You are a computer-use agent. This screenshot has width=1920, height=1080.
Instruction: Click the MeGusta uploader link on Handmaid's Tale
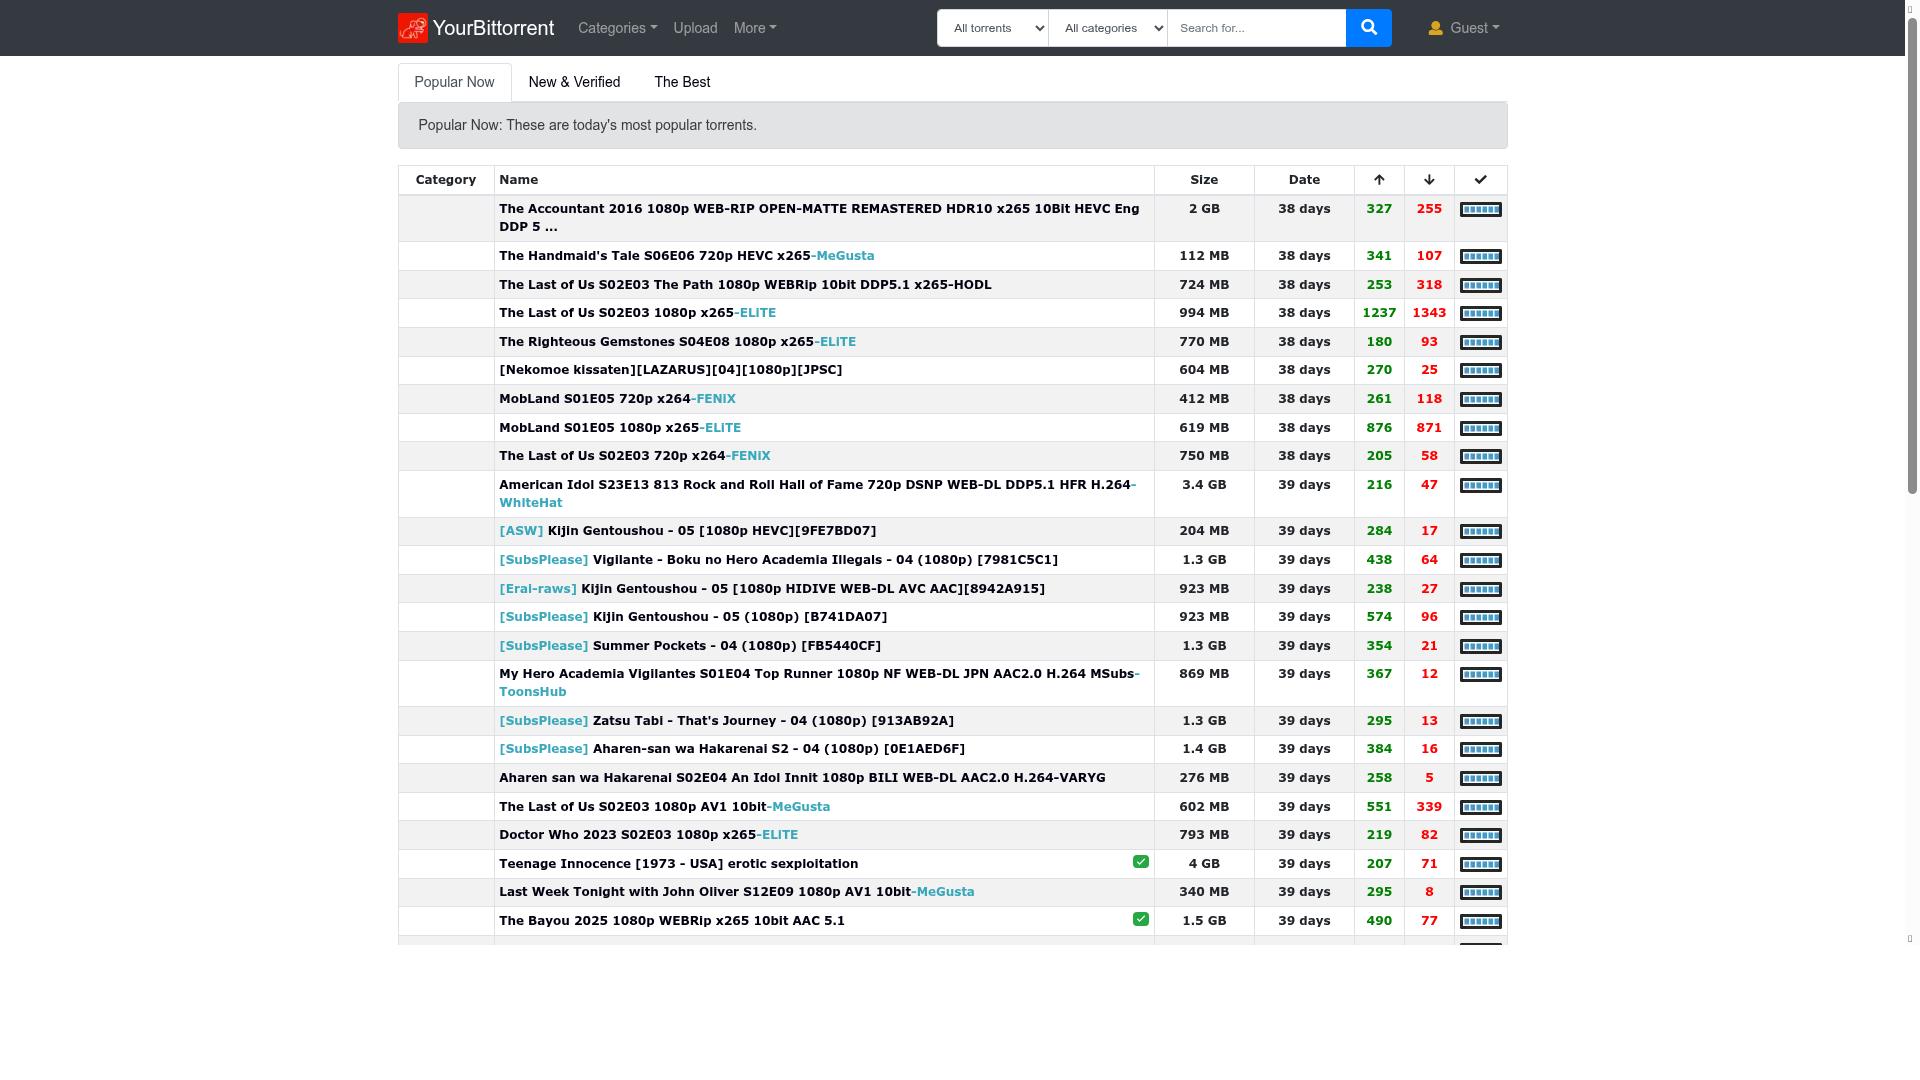pos(844,255)
